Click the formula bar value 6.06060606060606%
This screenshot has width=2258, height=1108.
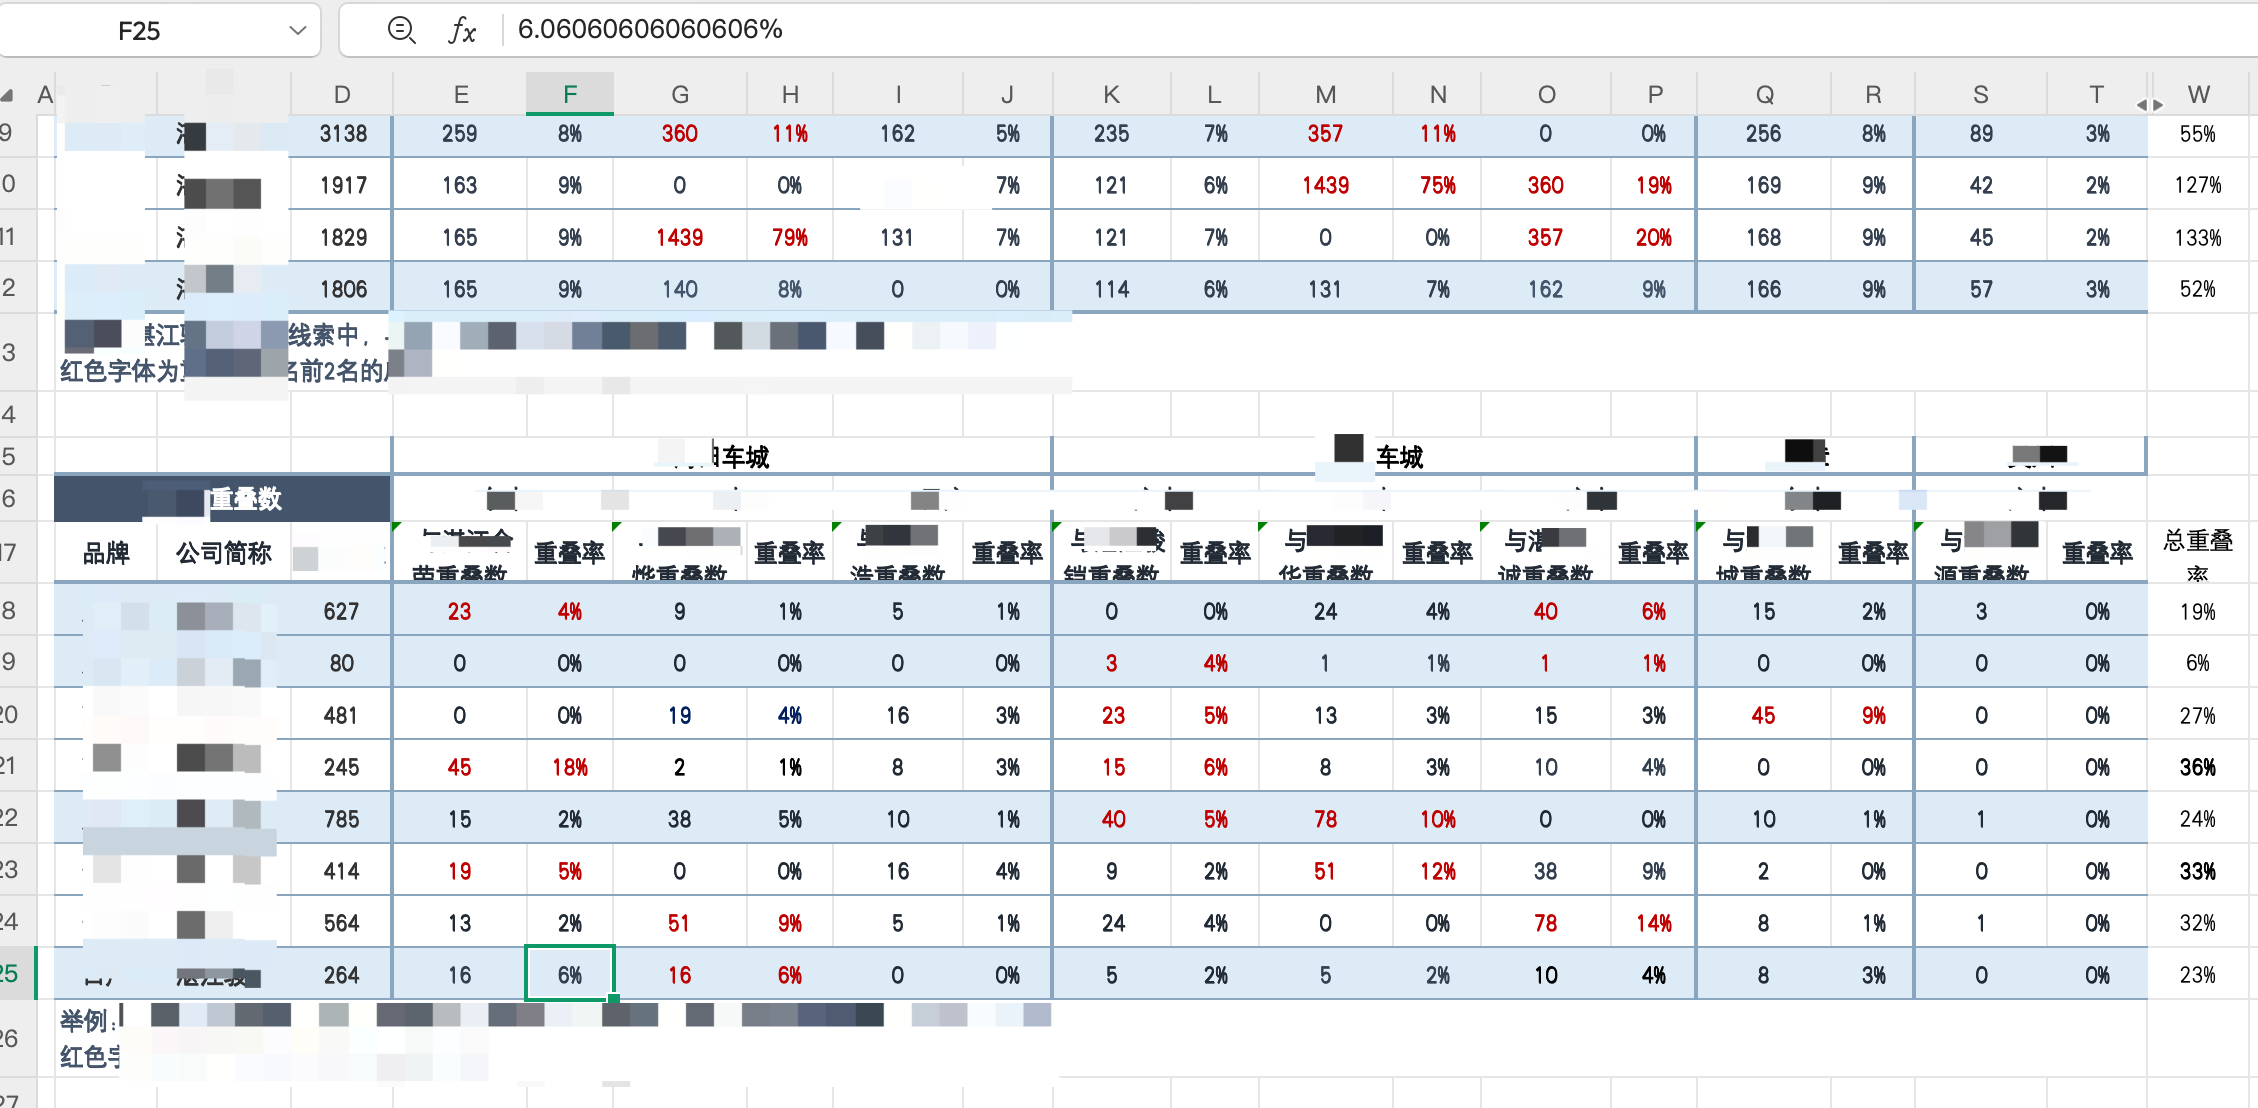click(650, 29)
